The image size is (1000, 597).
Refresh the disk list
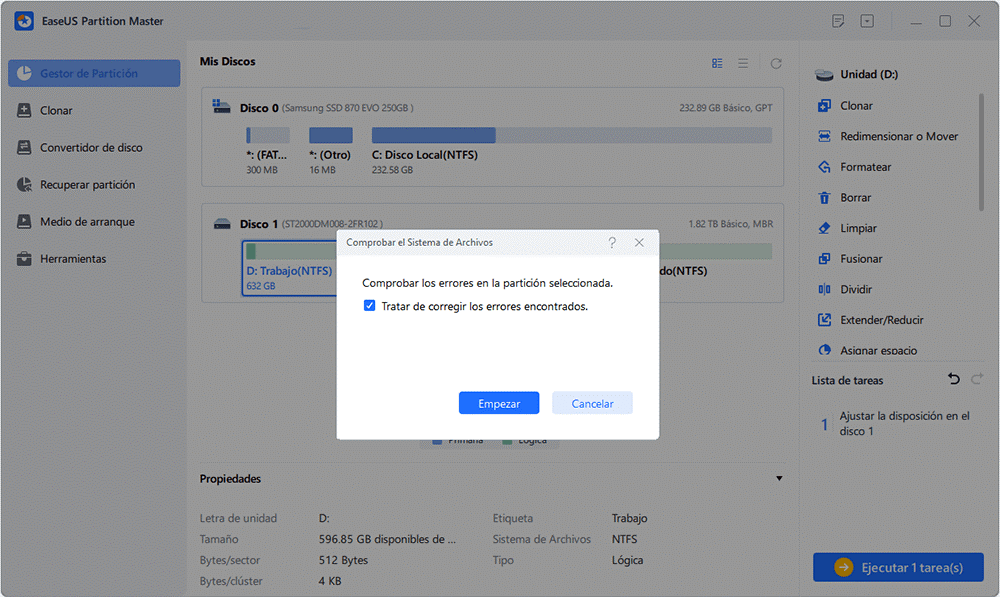tap(776, 63)
